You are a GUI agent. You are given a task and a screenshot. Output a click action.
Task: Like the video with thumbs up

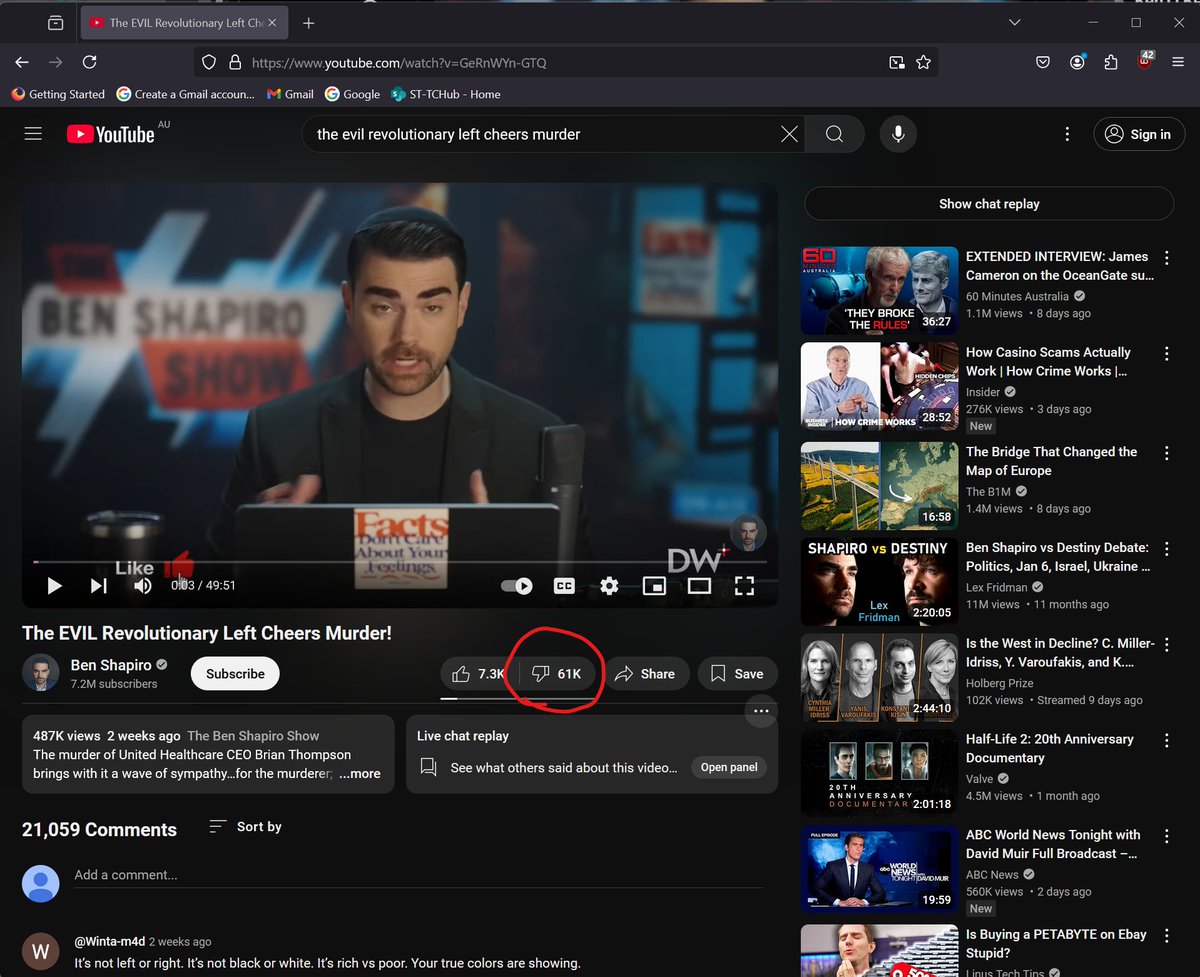click(x=479, y=674)
